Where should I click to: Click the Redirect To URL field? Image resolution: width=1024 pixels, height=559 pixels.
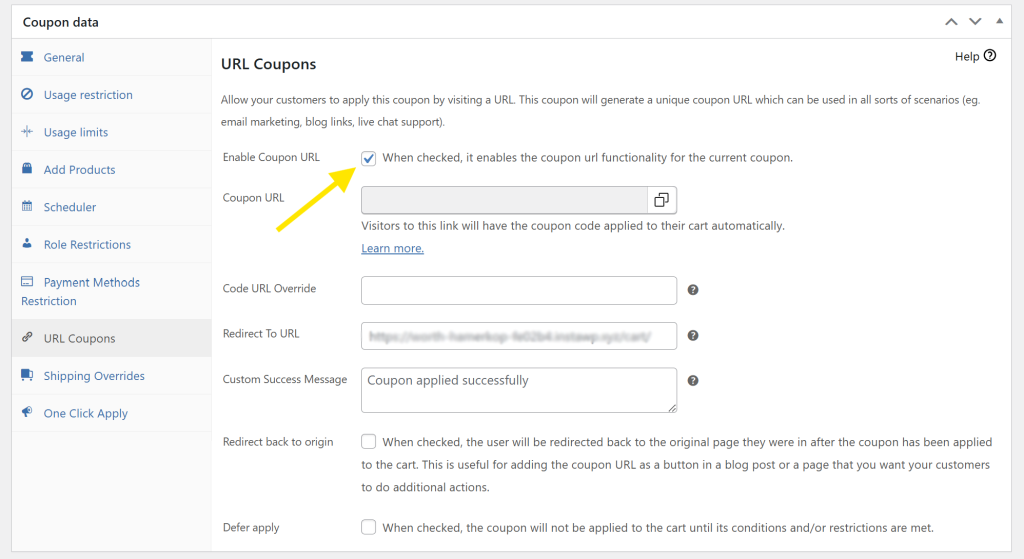(519, 336)
